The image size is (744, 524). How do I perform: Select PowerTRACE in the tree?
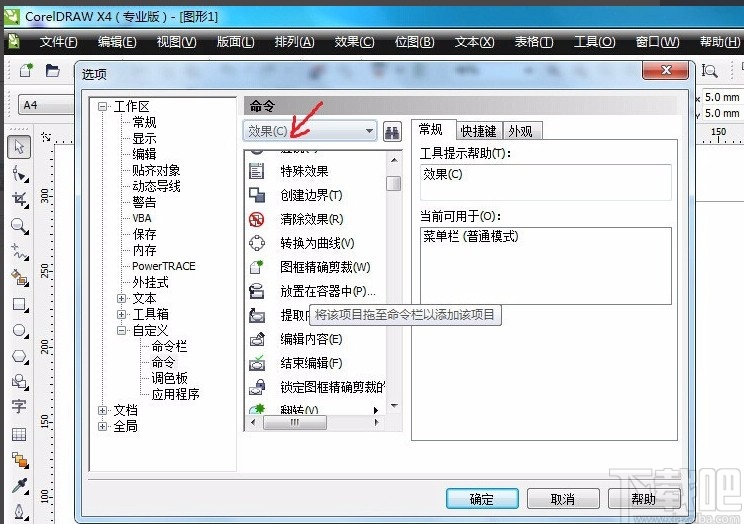coord(164,266)
